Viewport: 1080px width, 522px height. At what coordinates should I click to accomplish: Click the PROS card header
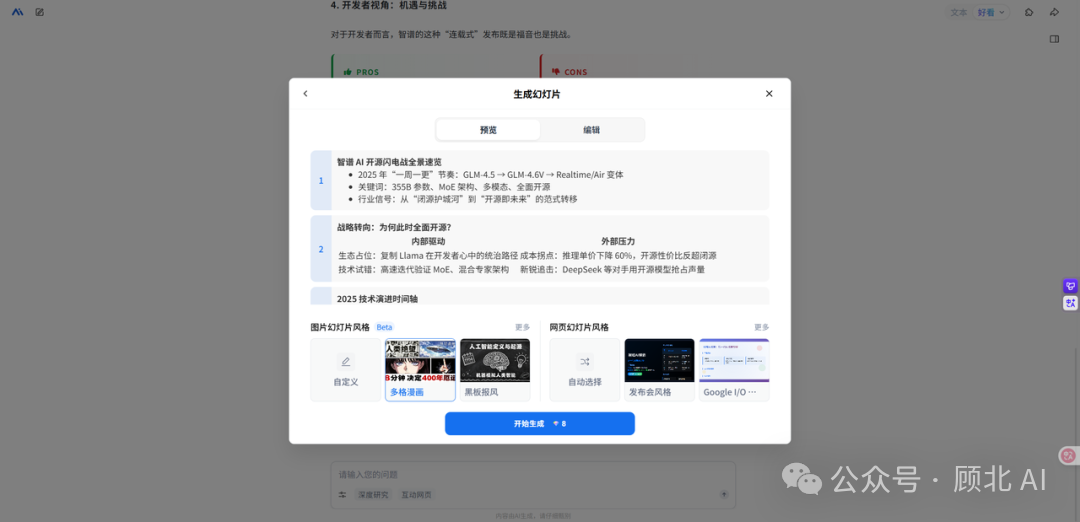(361, 72)
